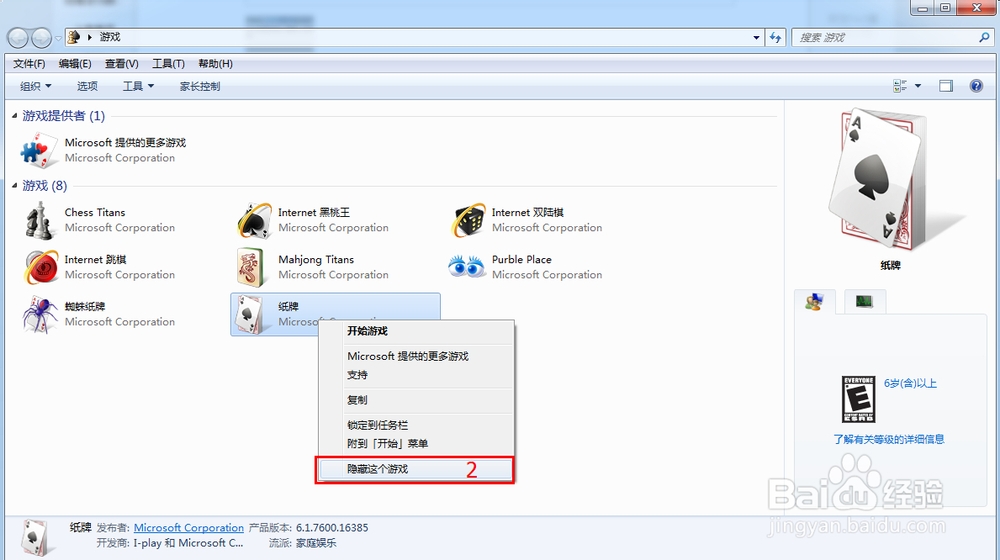Click the breadcrumb arrow before 游戏

pyautogui.click(x=89, y=37)
